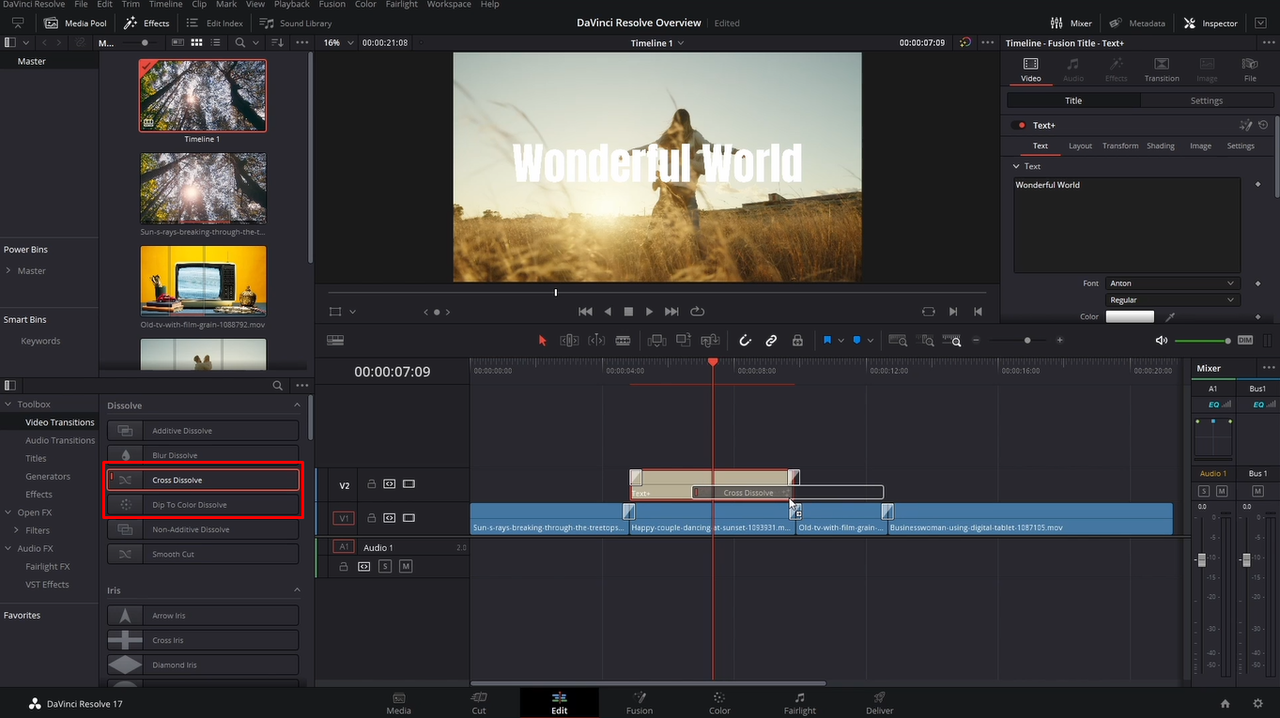
Task: Collapse the Iris transitions category
Action: tap(297, 590)
